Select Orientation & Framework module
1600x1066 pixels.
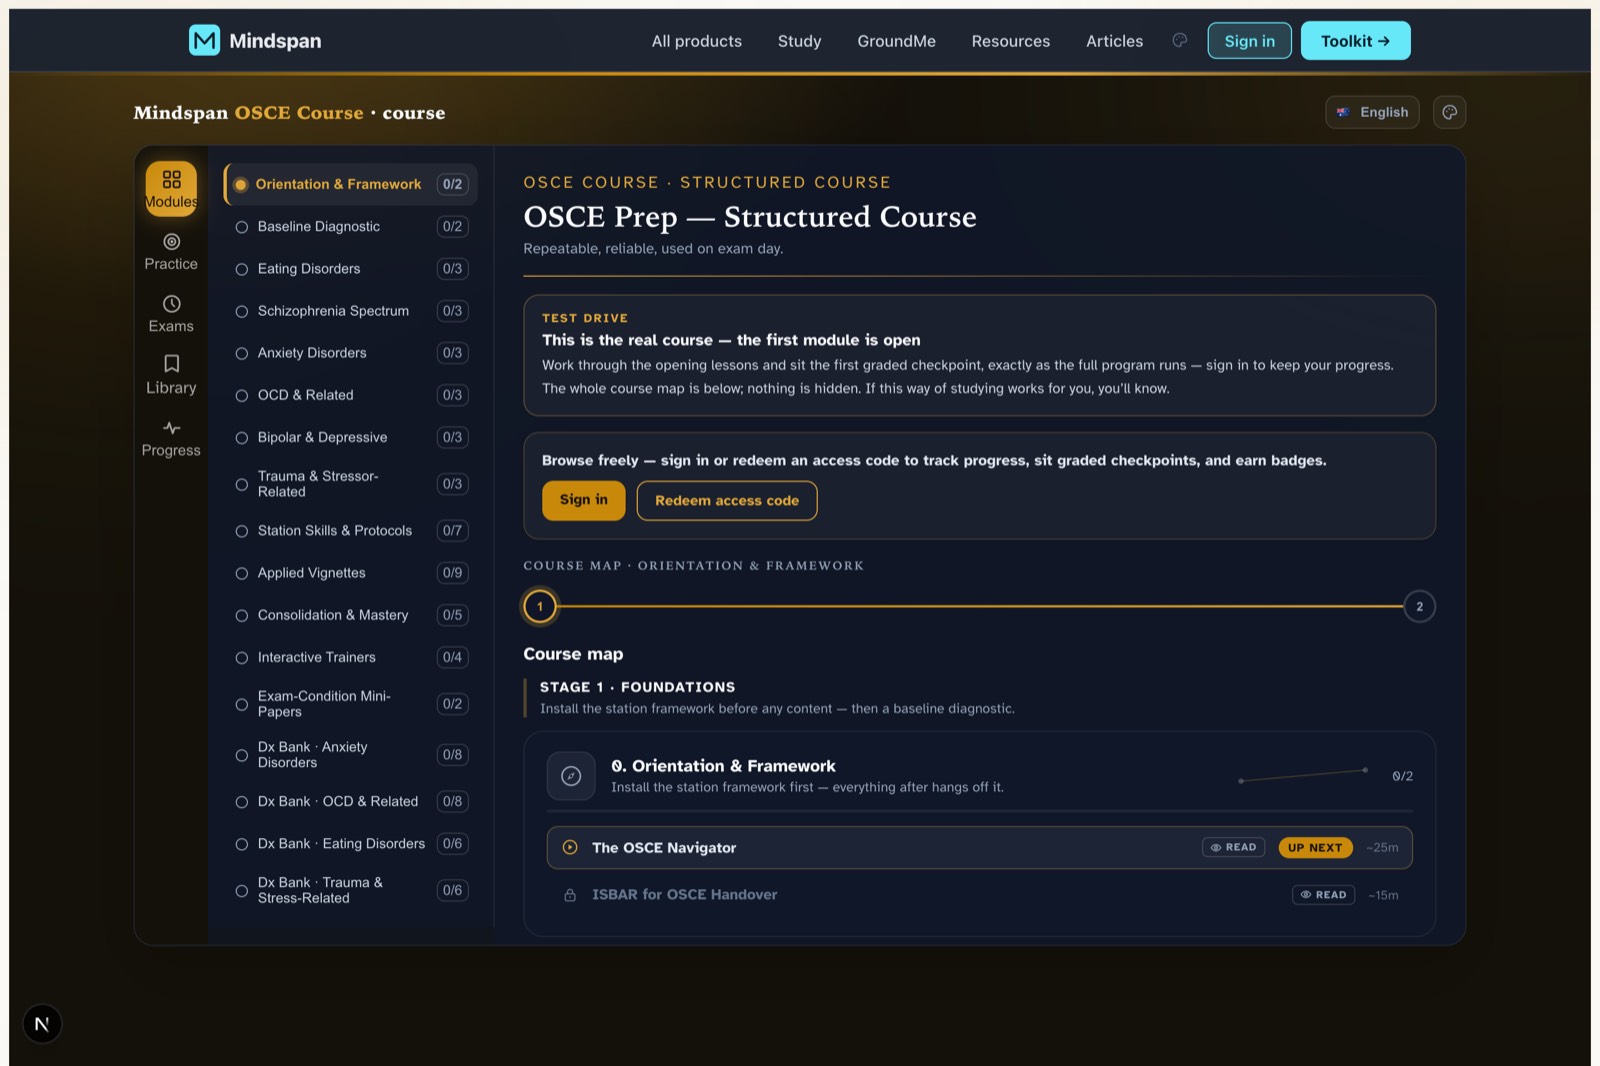click(350, 184)
